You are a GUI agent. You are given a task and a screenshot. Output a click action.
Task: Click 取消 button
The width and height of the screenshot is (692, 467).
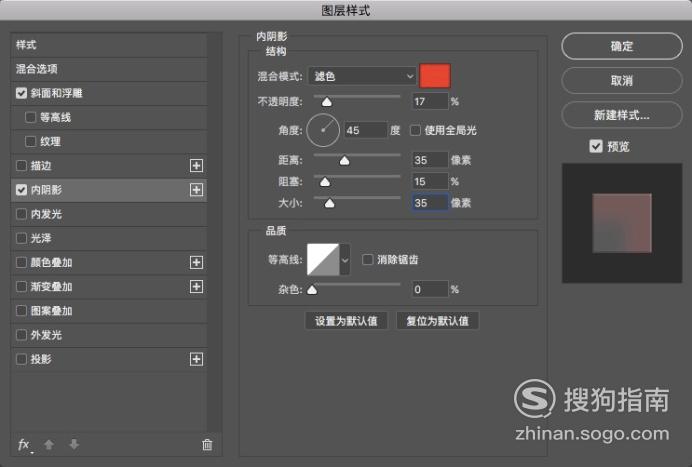[x=622, y=80]
